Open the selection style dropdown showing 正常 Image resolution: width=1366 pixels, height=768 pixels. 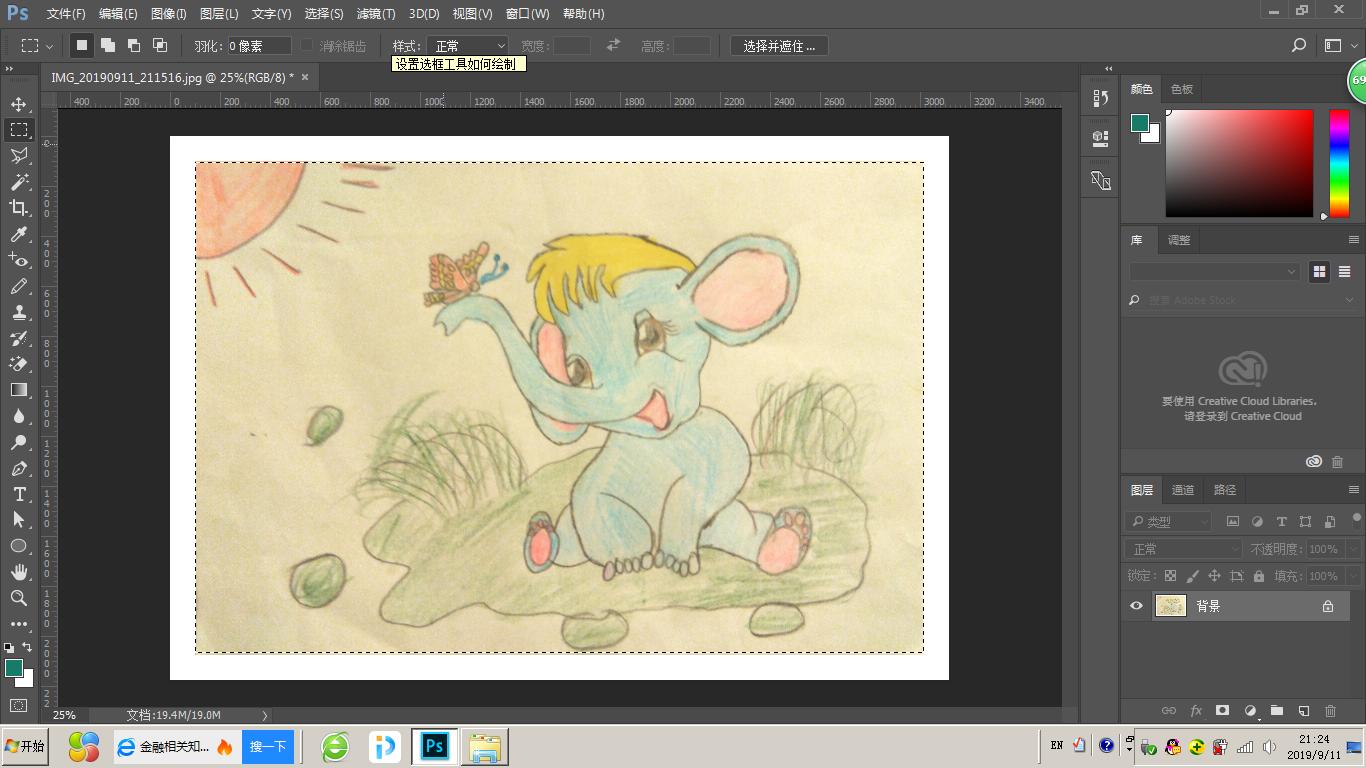coord(467,45)
